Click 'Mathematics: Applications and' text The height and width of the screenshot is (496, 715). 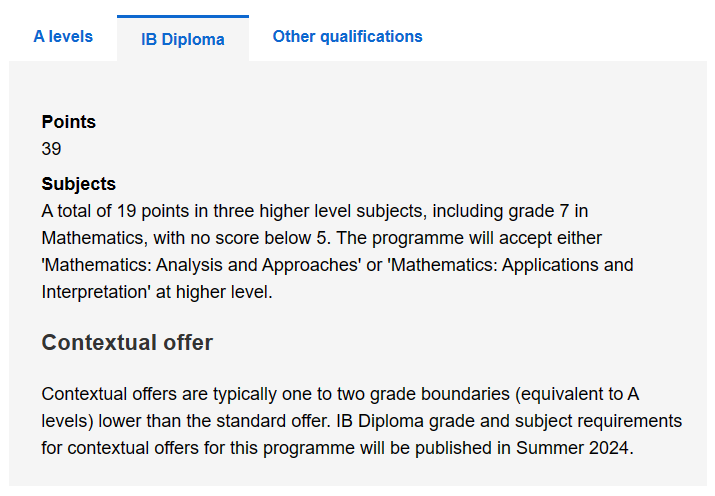pyautogui.click(x=511, y=265)
